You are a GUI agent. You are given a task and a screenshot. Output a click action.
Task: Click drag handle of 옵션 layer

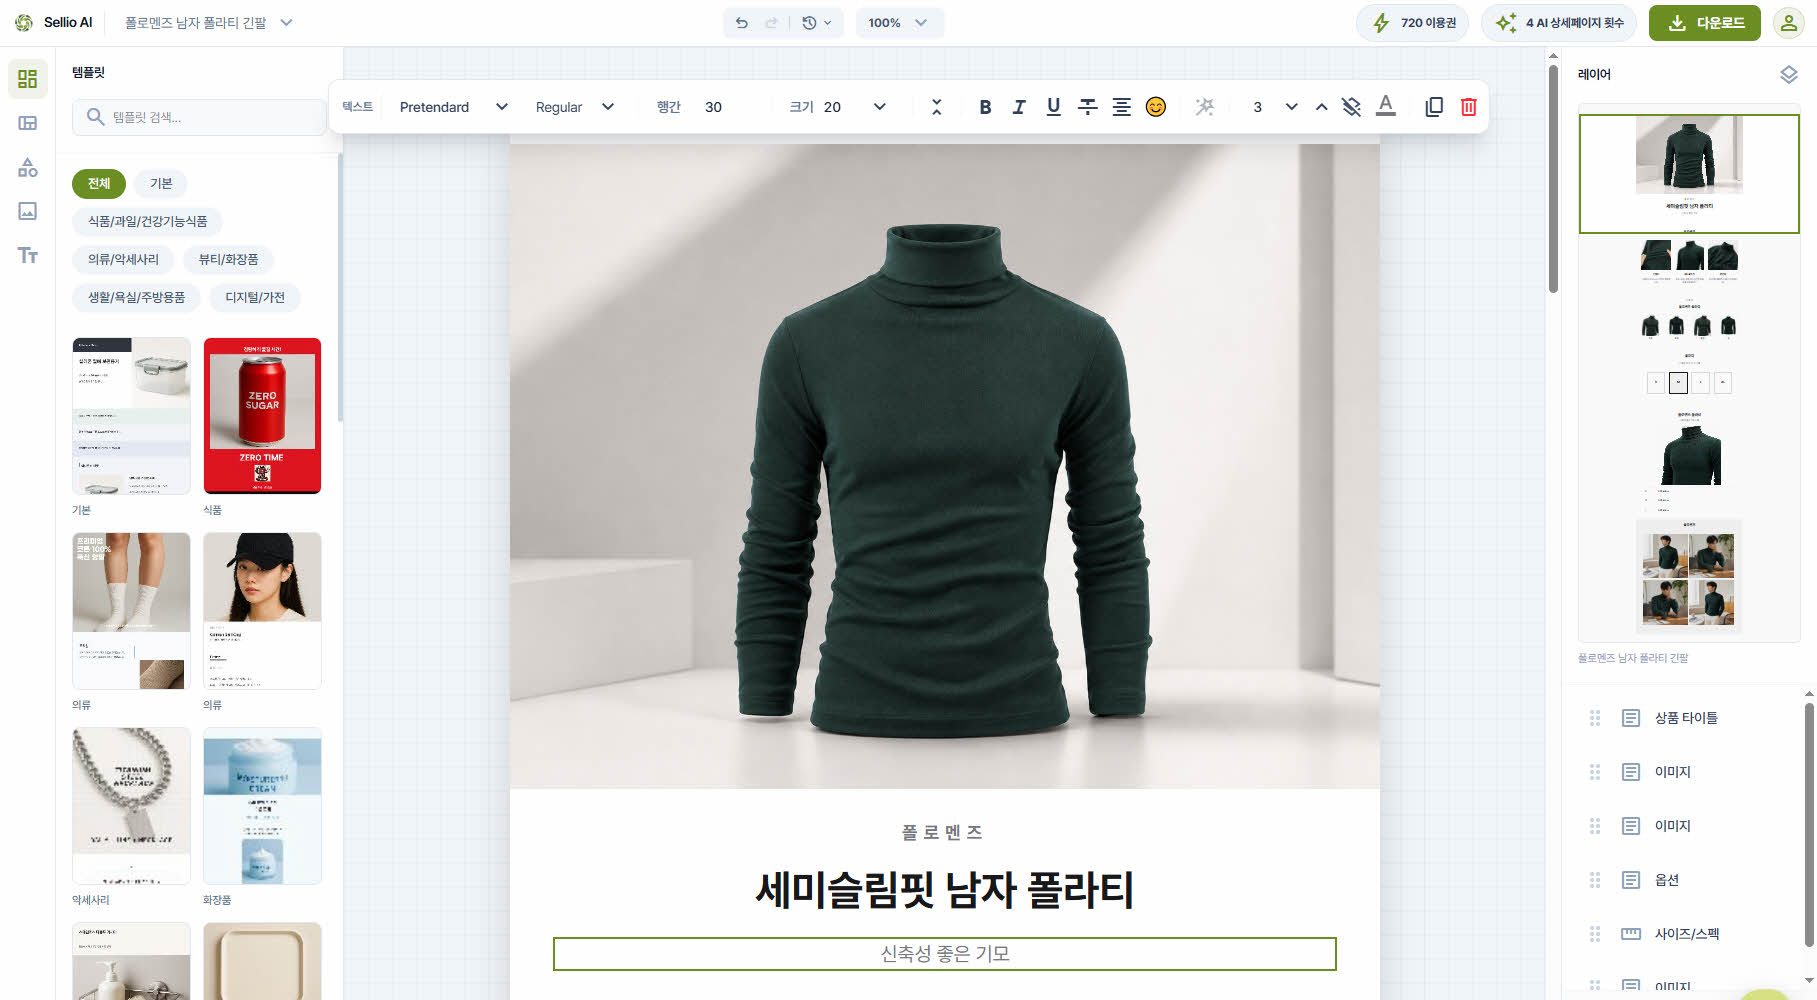pos(1595,880)
